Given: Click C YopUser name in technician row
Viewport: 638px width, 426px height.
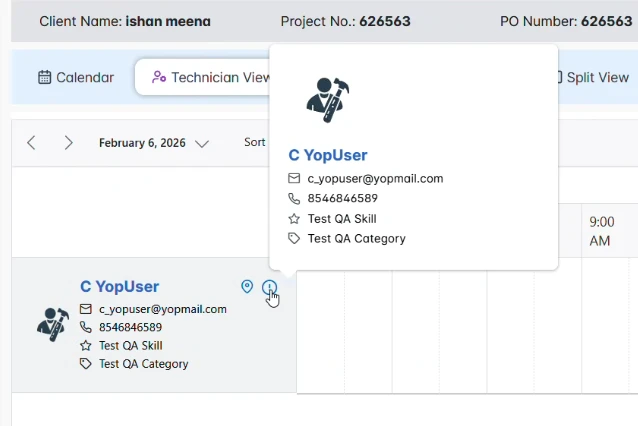Looking at the screenshot, I should pos(119,287).
